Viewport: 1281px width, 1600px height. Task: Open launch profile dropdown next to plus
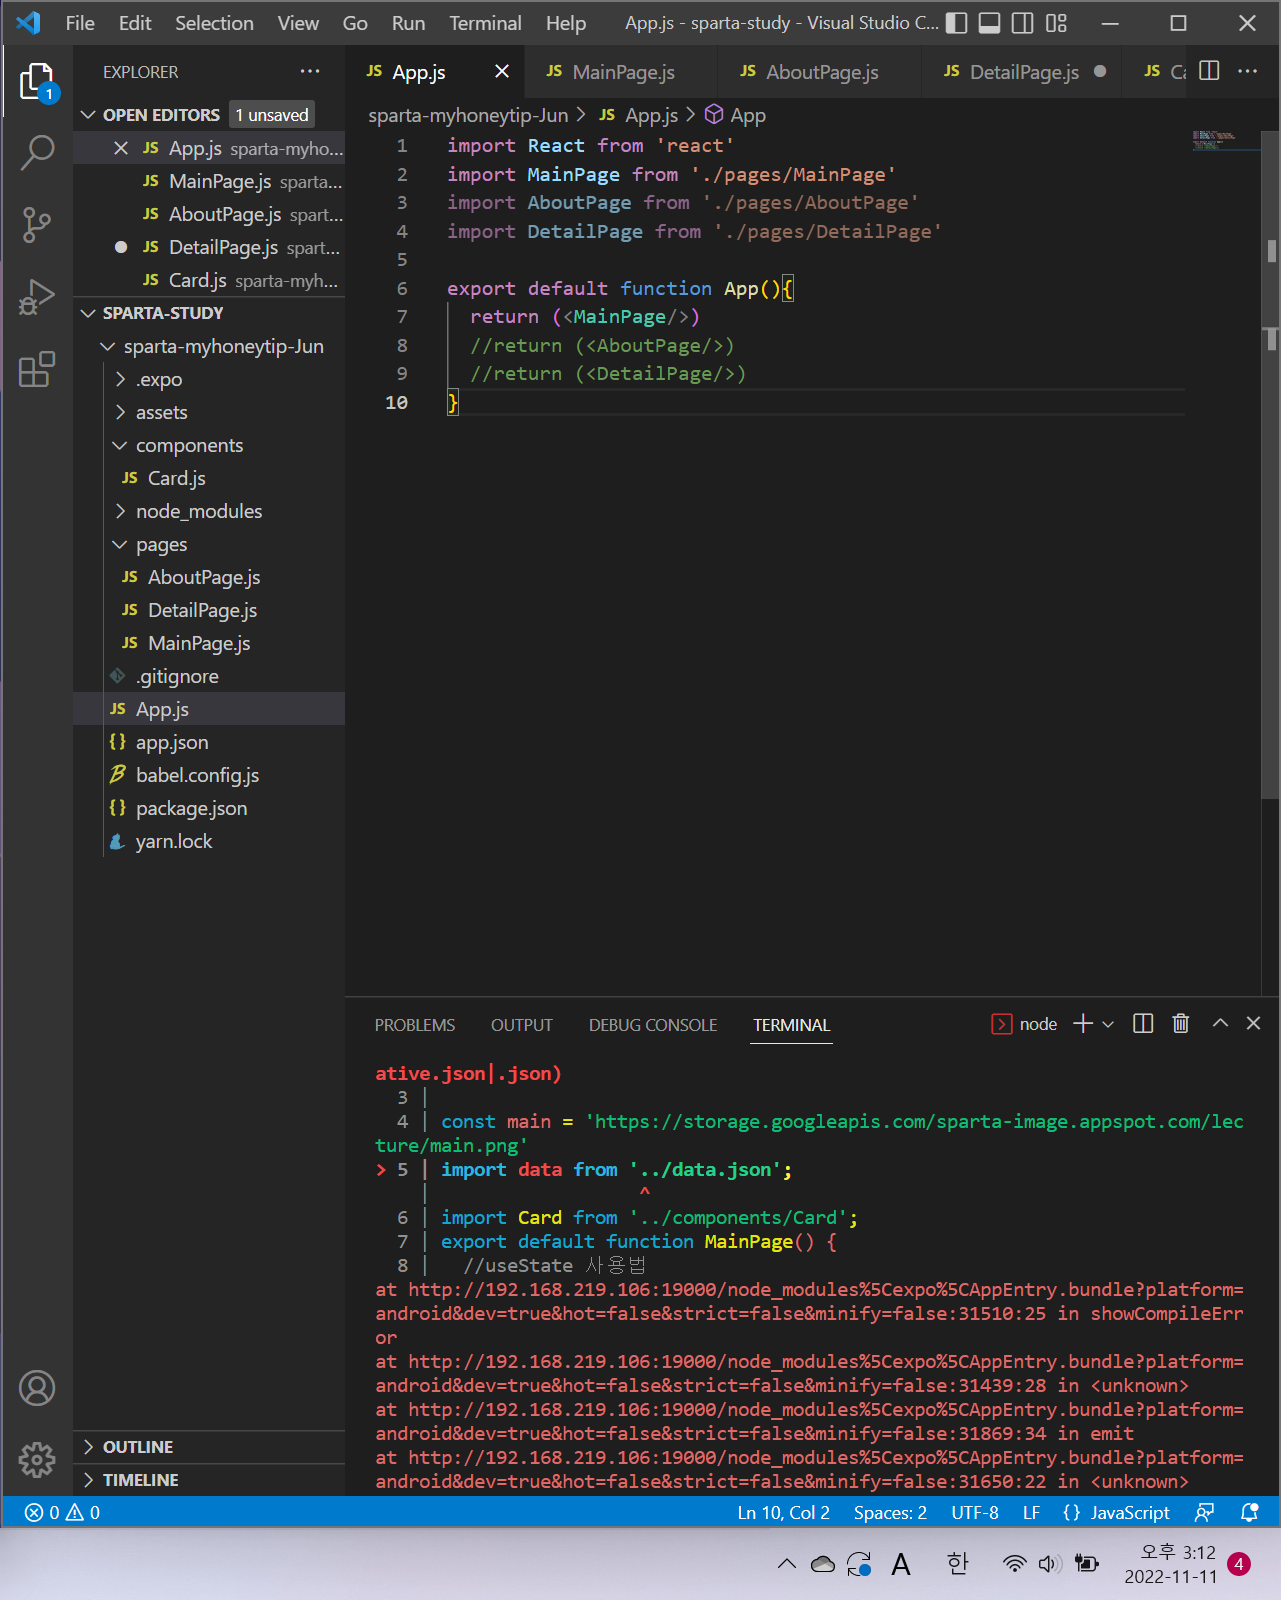[1108, 1024]
